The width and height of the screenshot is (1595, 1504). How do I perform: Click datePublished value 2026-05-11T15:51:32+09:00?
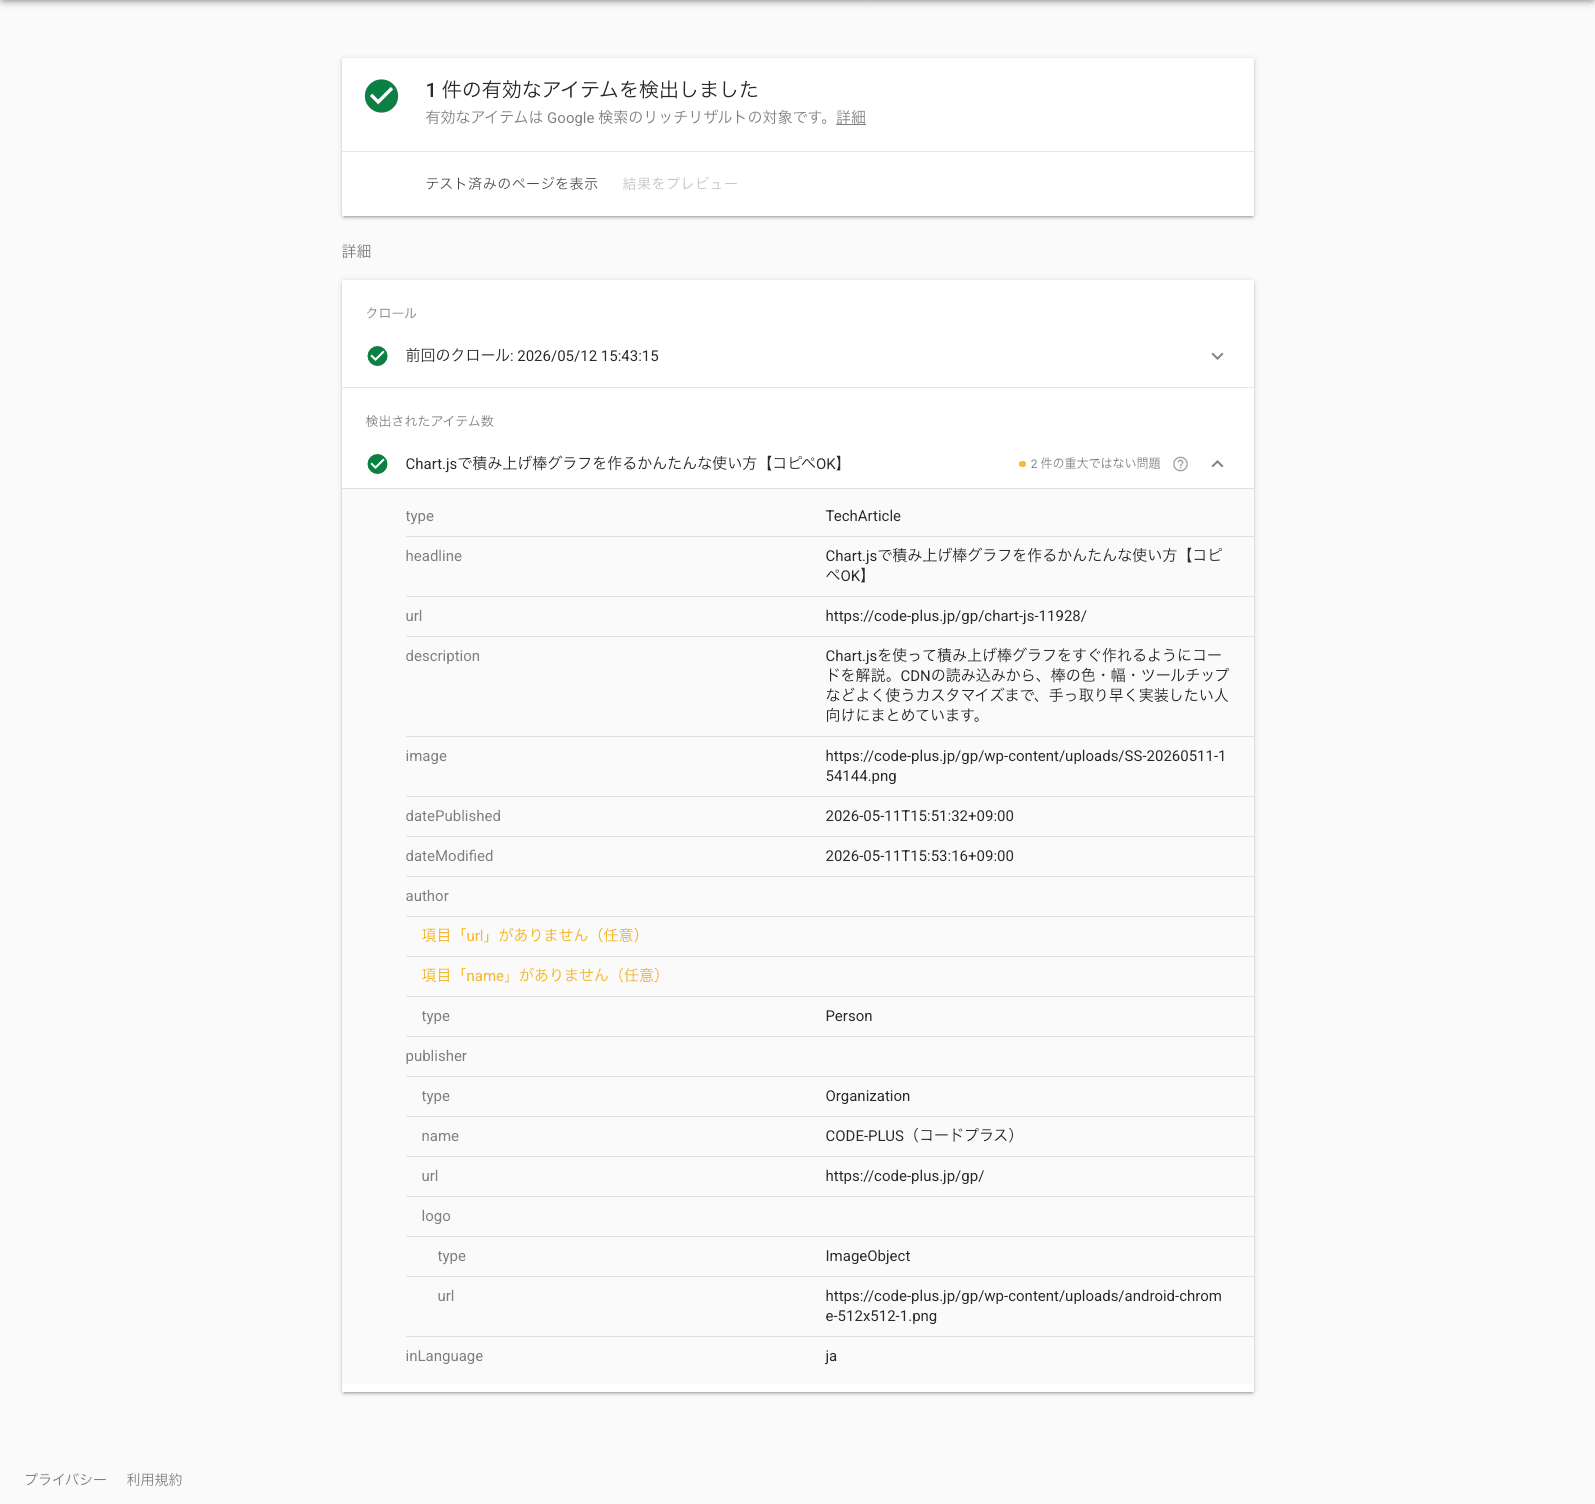pos(920,816)
